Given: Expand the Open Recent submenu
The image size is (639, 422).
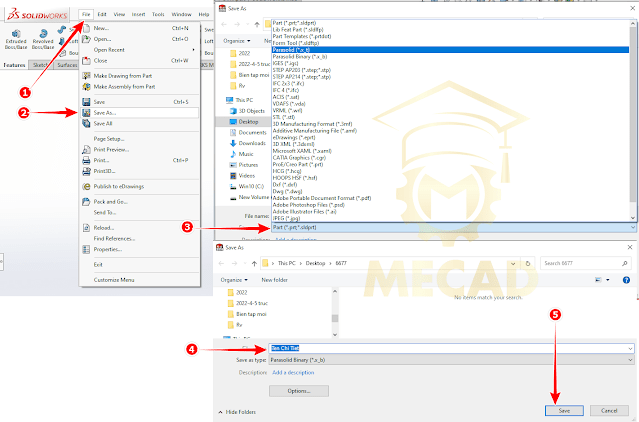Looking at the screenshot, I should click(140, 50).
